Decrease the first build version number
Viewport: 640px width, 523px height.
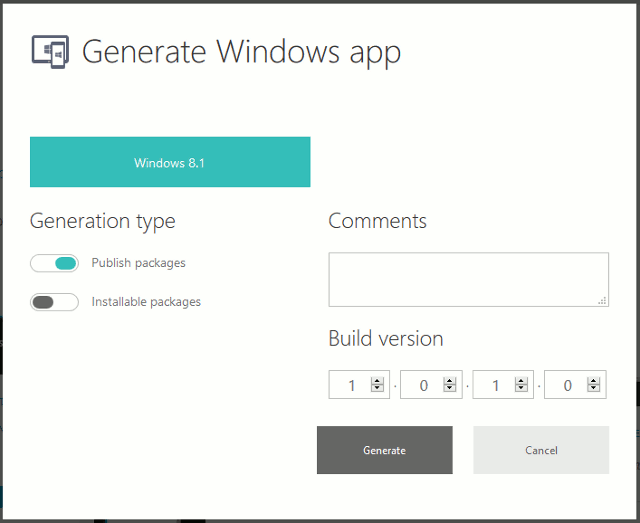pos(377,388)
